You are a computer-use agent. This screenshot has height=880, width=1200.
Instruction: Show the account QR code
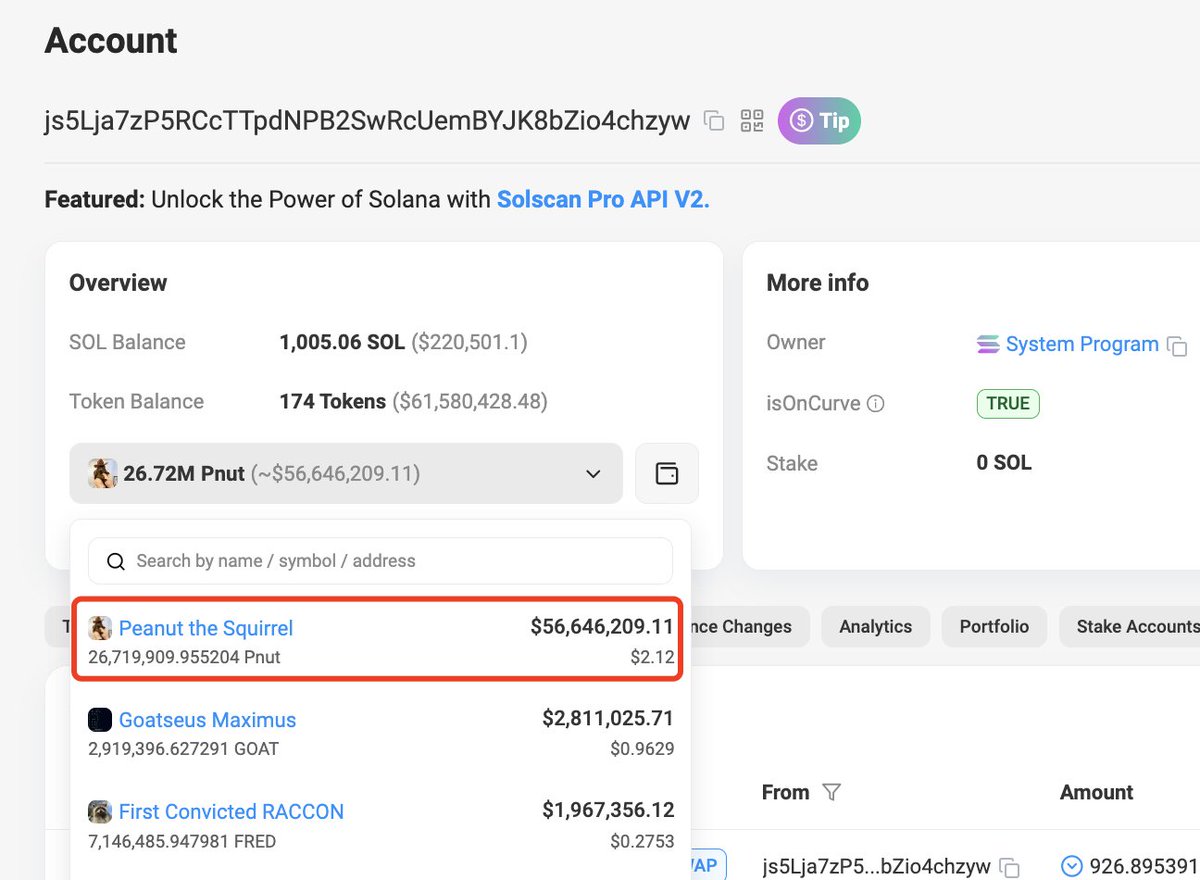coord(752,121)
